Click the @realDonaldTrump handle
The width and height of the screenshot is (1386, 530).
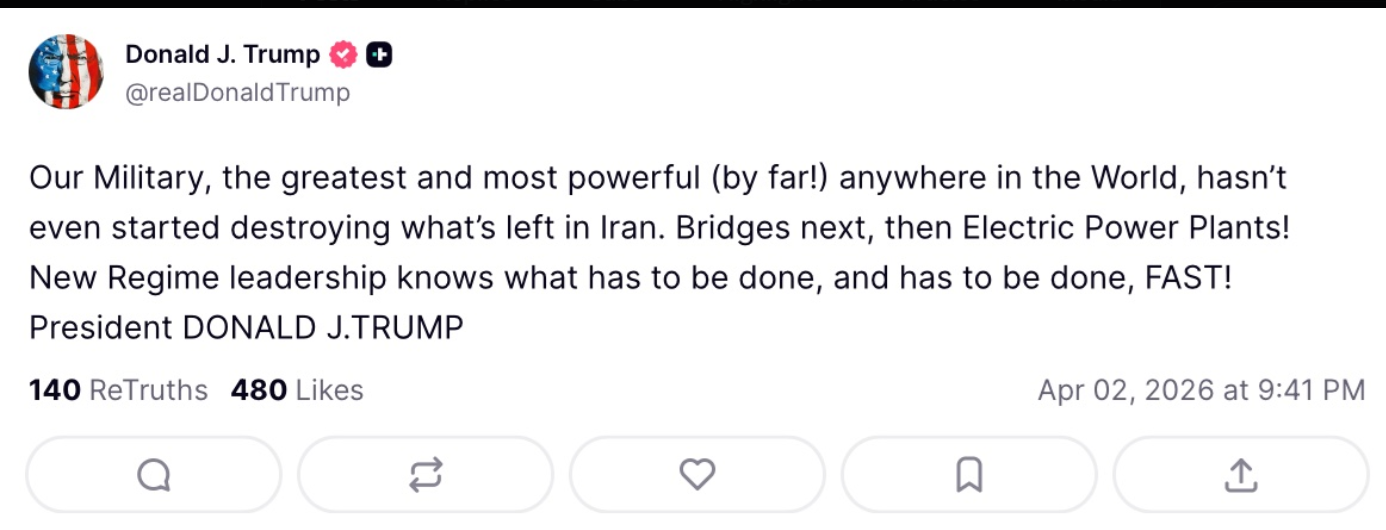pos(238,93)
